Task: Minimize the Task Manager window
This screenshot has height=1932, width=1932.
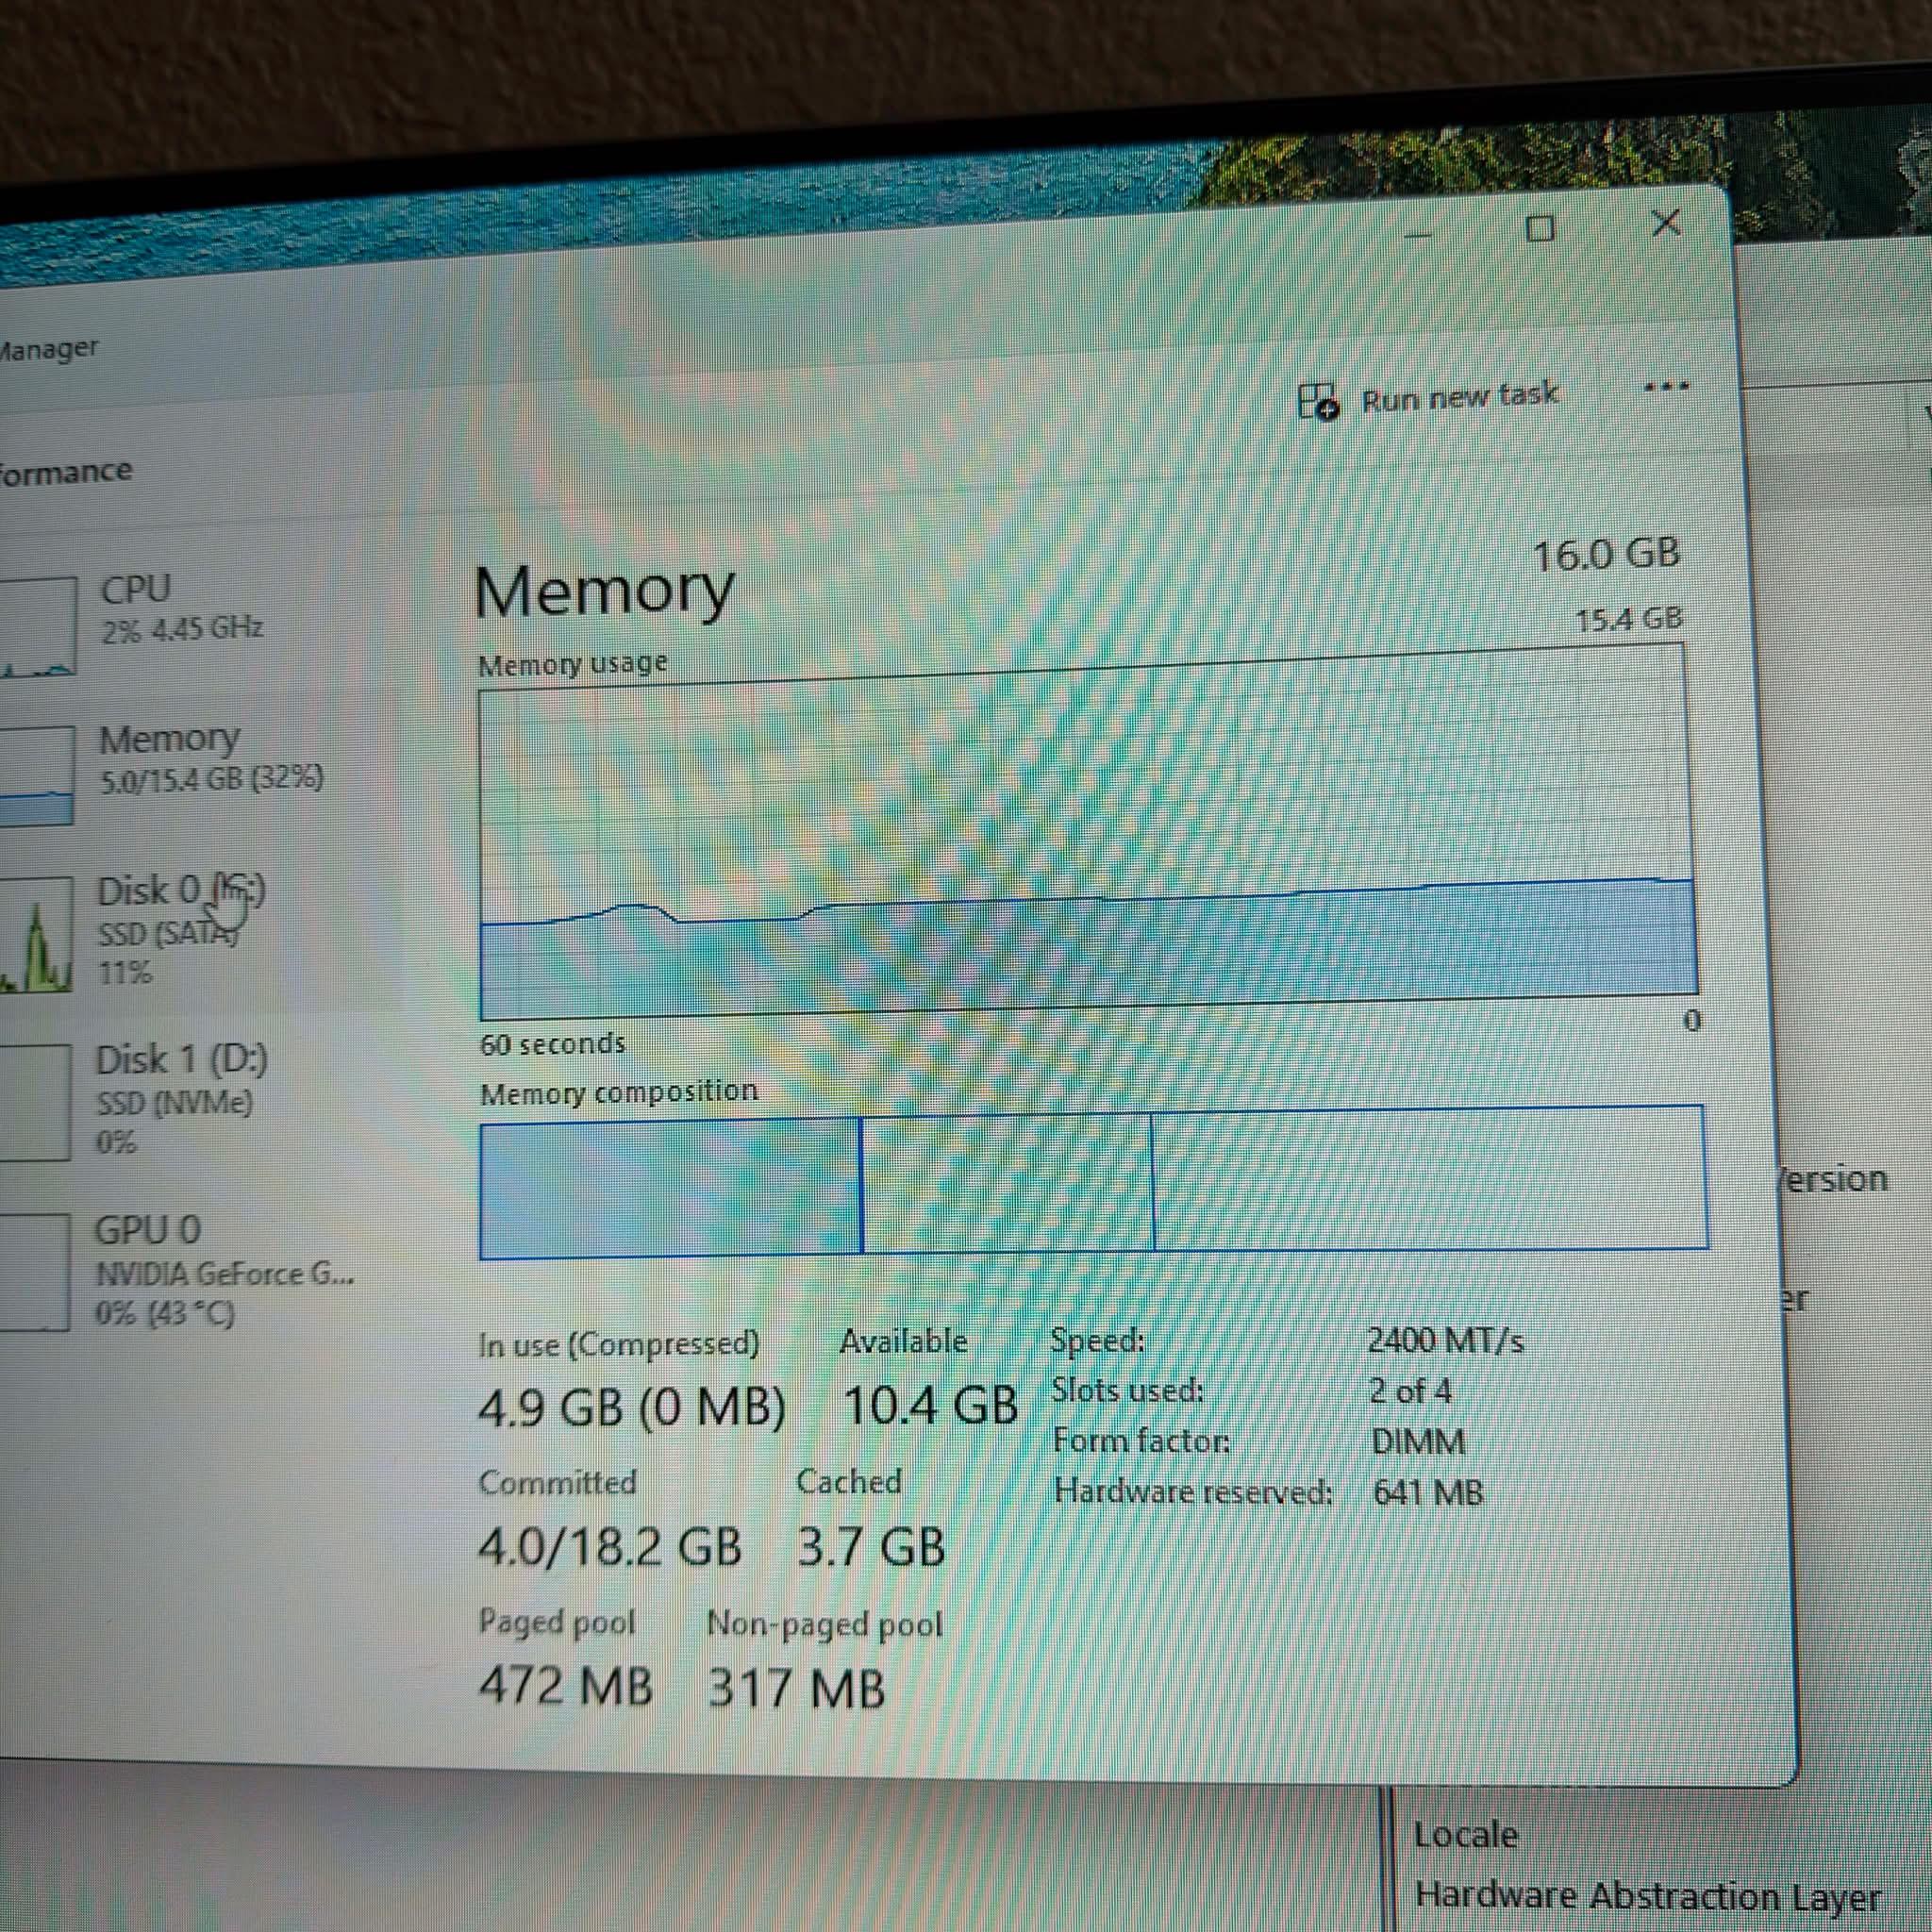Action: pyautogui.click(x=1418, y=235)
